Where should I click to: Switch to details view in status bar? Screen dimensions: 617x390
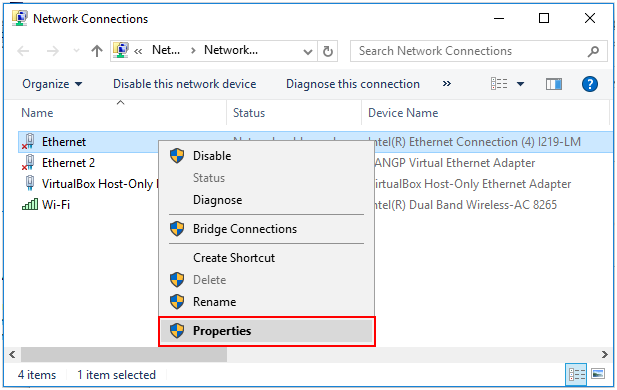(x=577, y=374)
